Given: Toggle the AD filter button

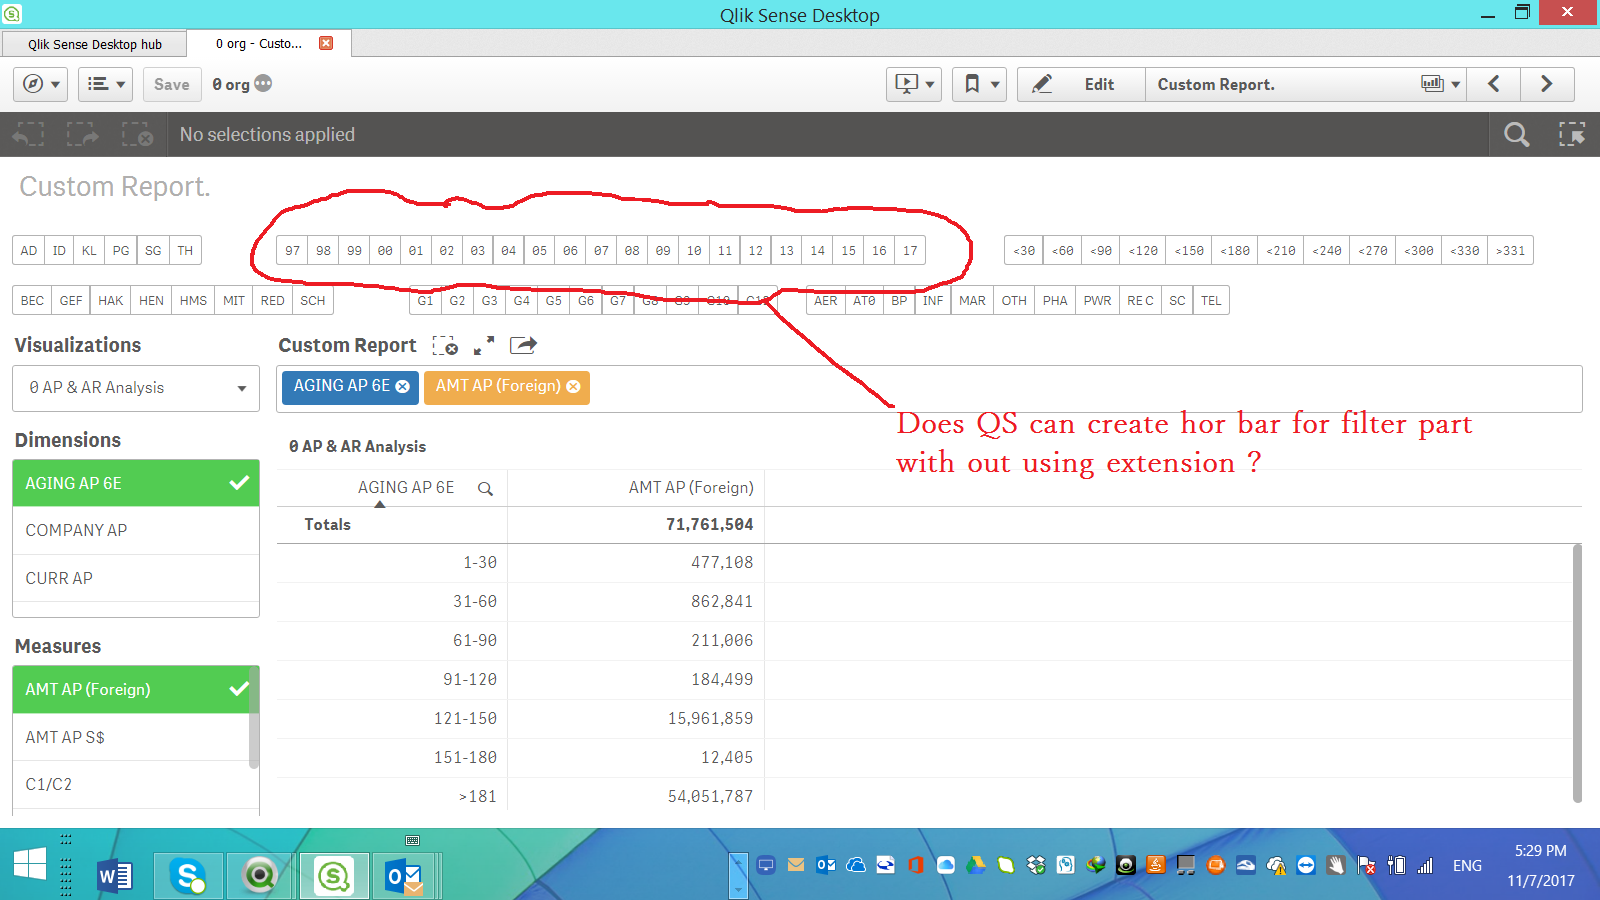Looking at the screenshot, I should [29, 251].
